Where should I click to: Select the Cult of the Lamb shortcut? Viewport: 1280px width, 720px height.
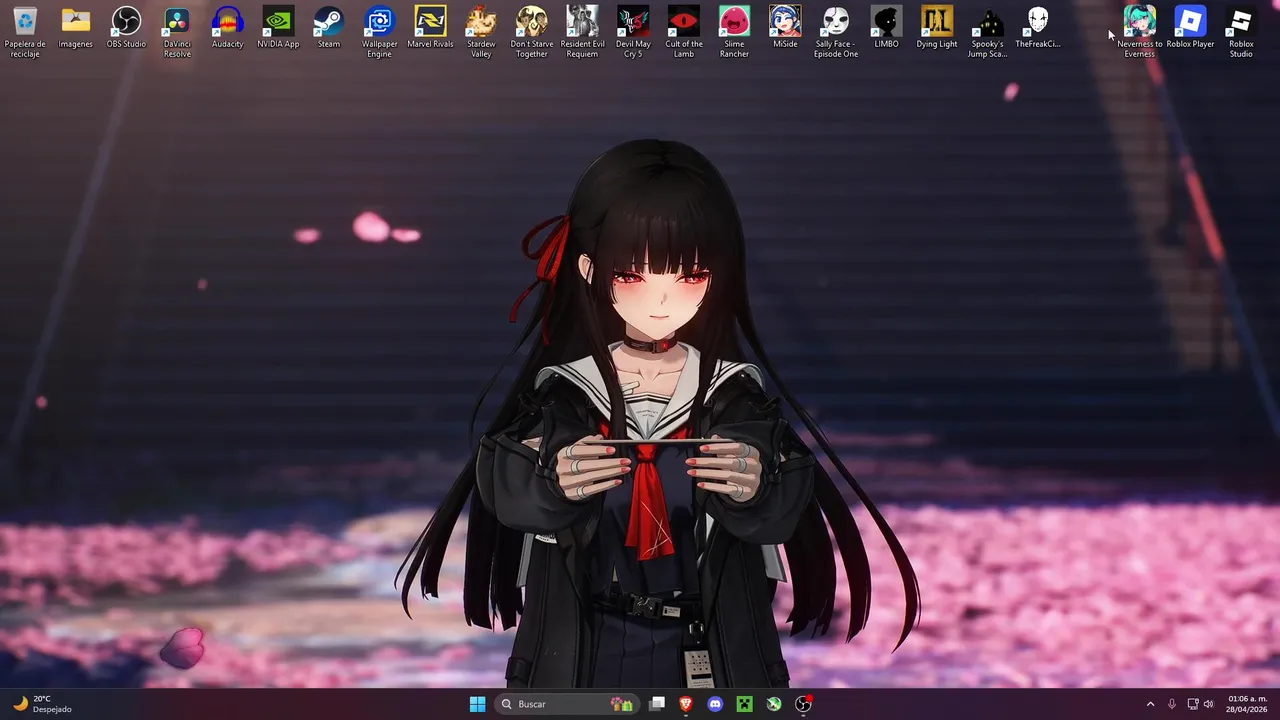[x=684, y=31]
